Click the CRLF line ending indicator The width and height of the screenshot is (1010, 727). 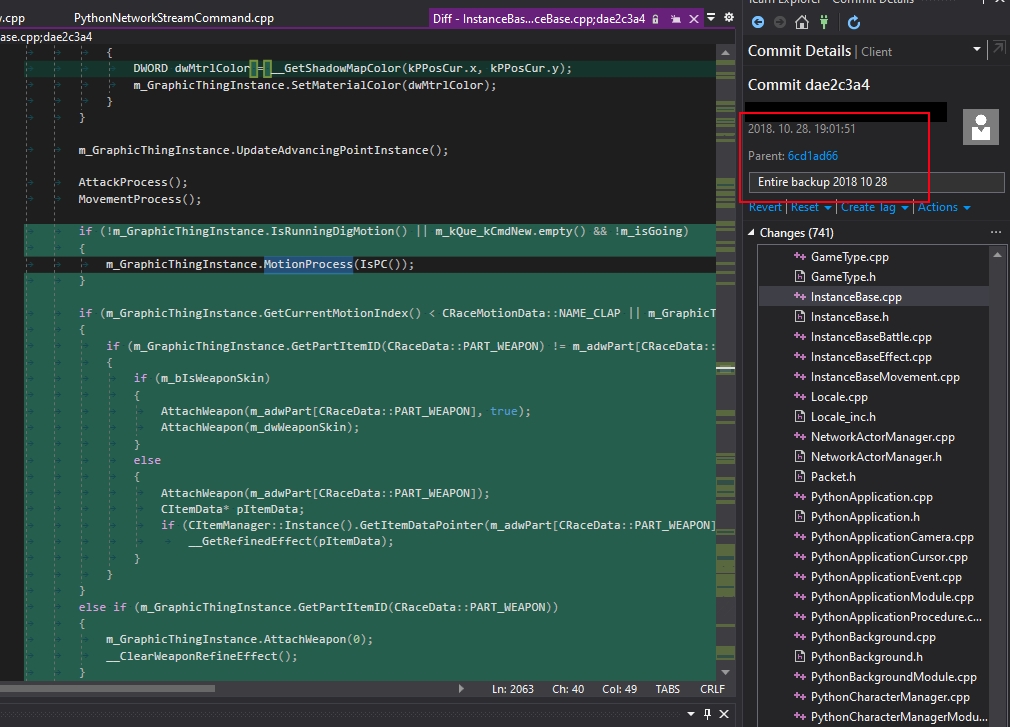tap(712, 689)
